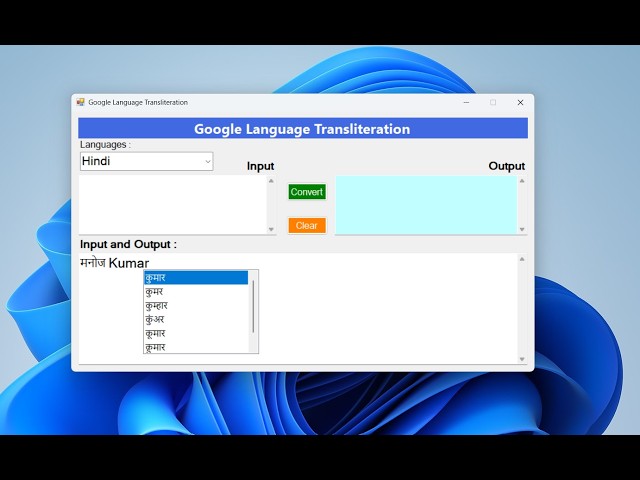
Task: Click the down arrow of the Input box scrollbar
Action: pos(271,229)
